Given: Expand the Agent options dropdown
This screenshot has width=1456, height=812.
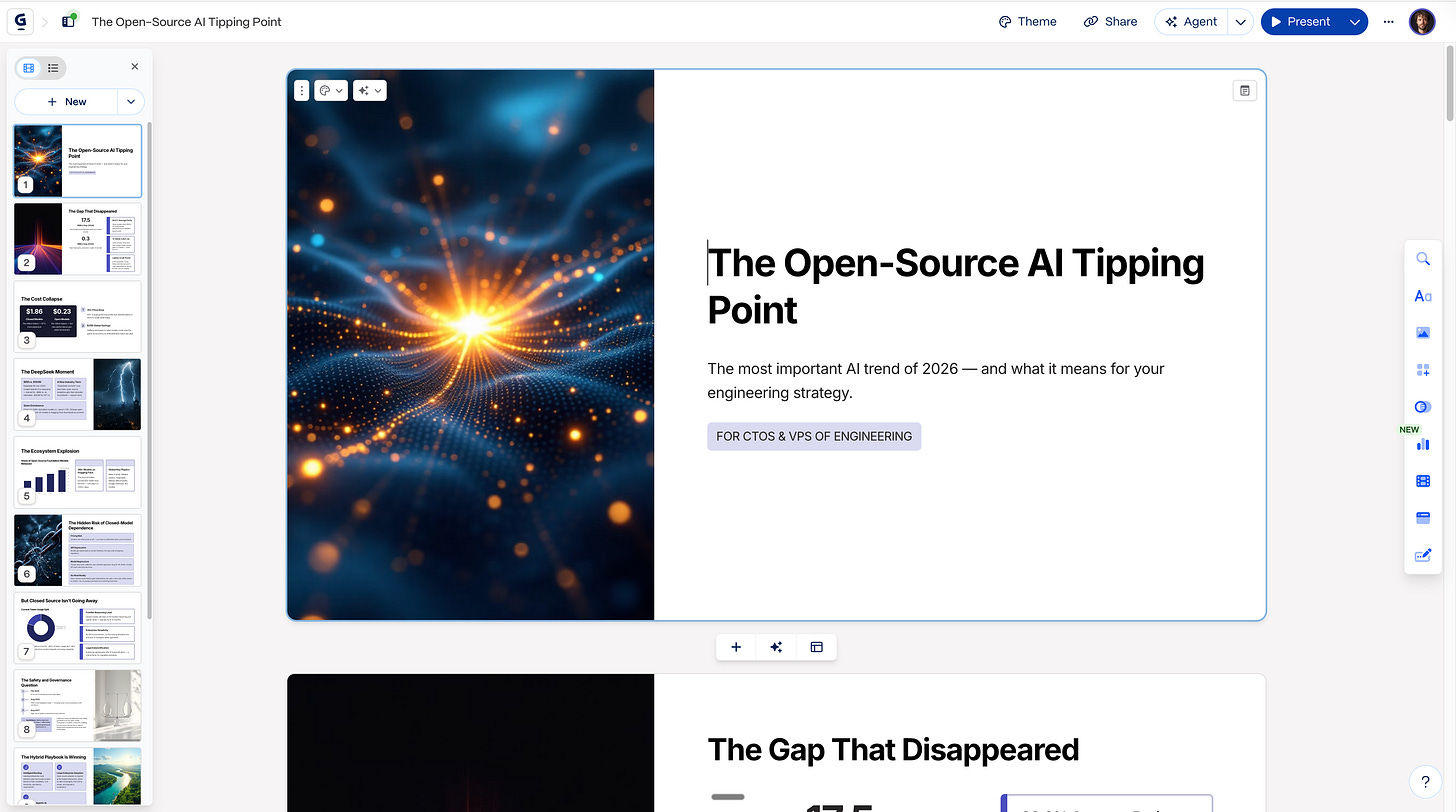Looking at the screenshot, I should tap(1240, 21).
